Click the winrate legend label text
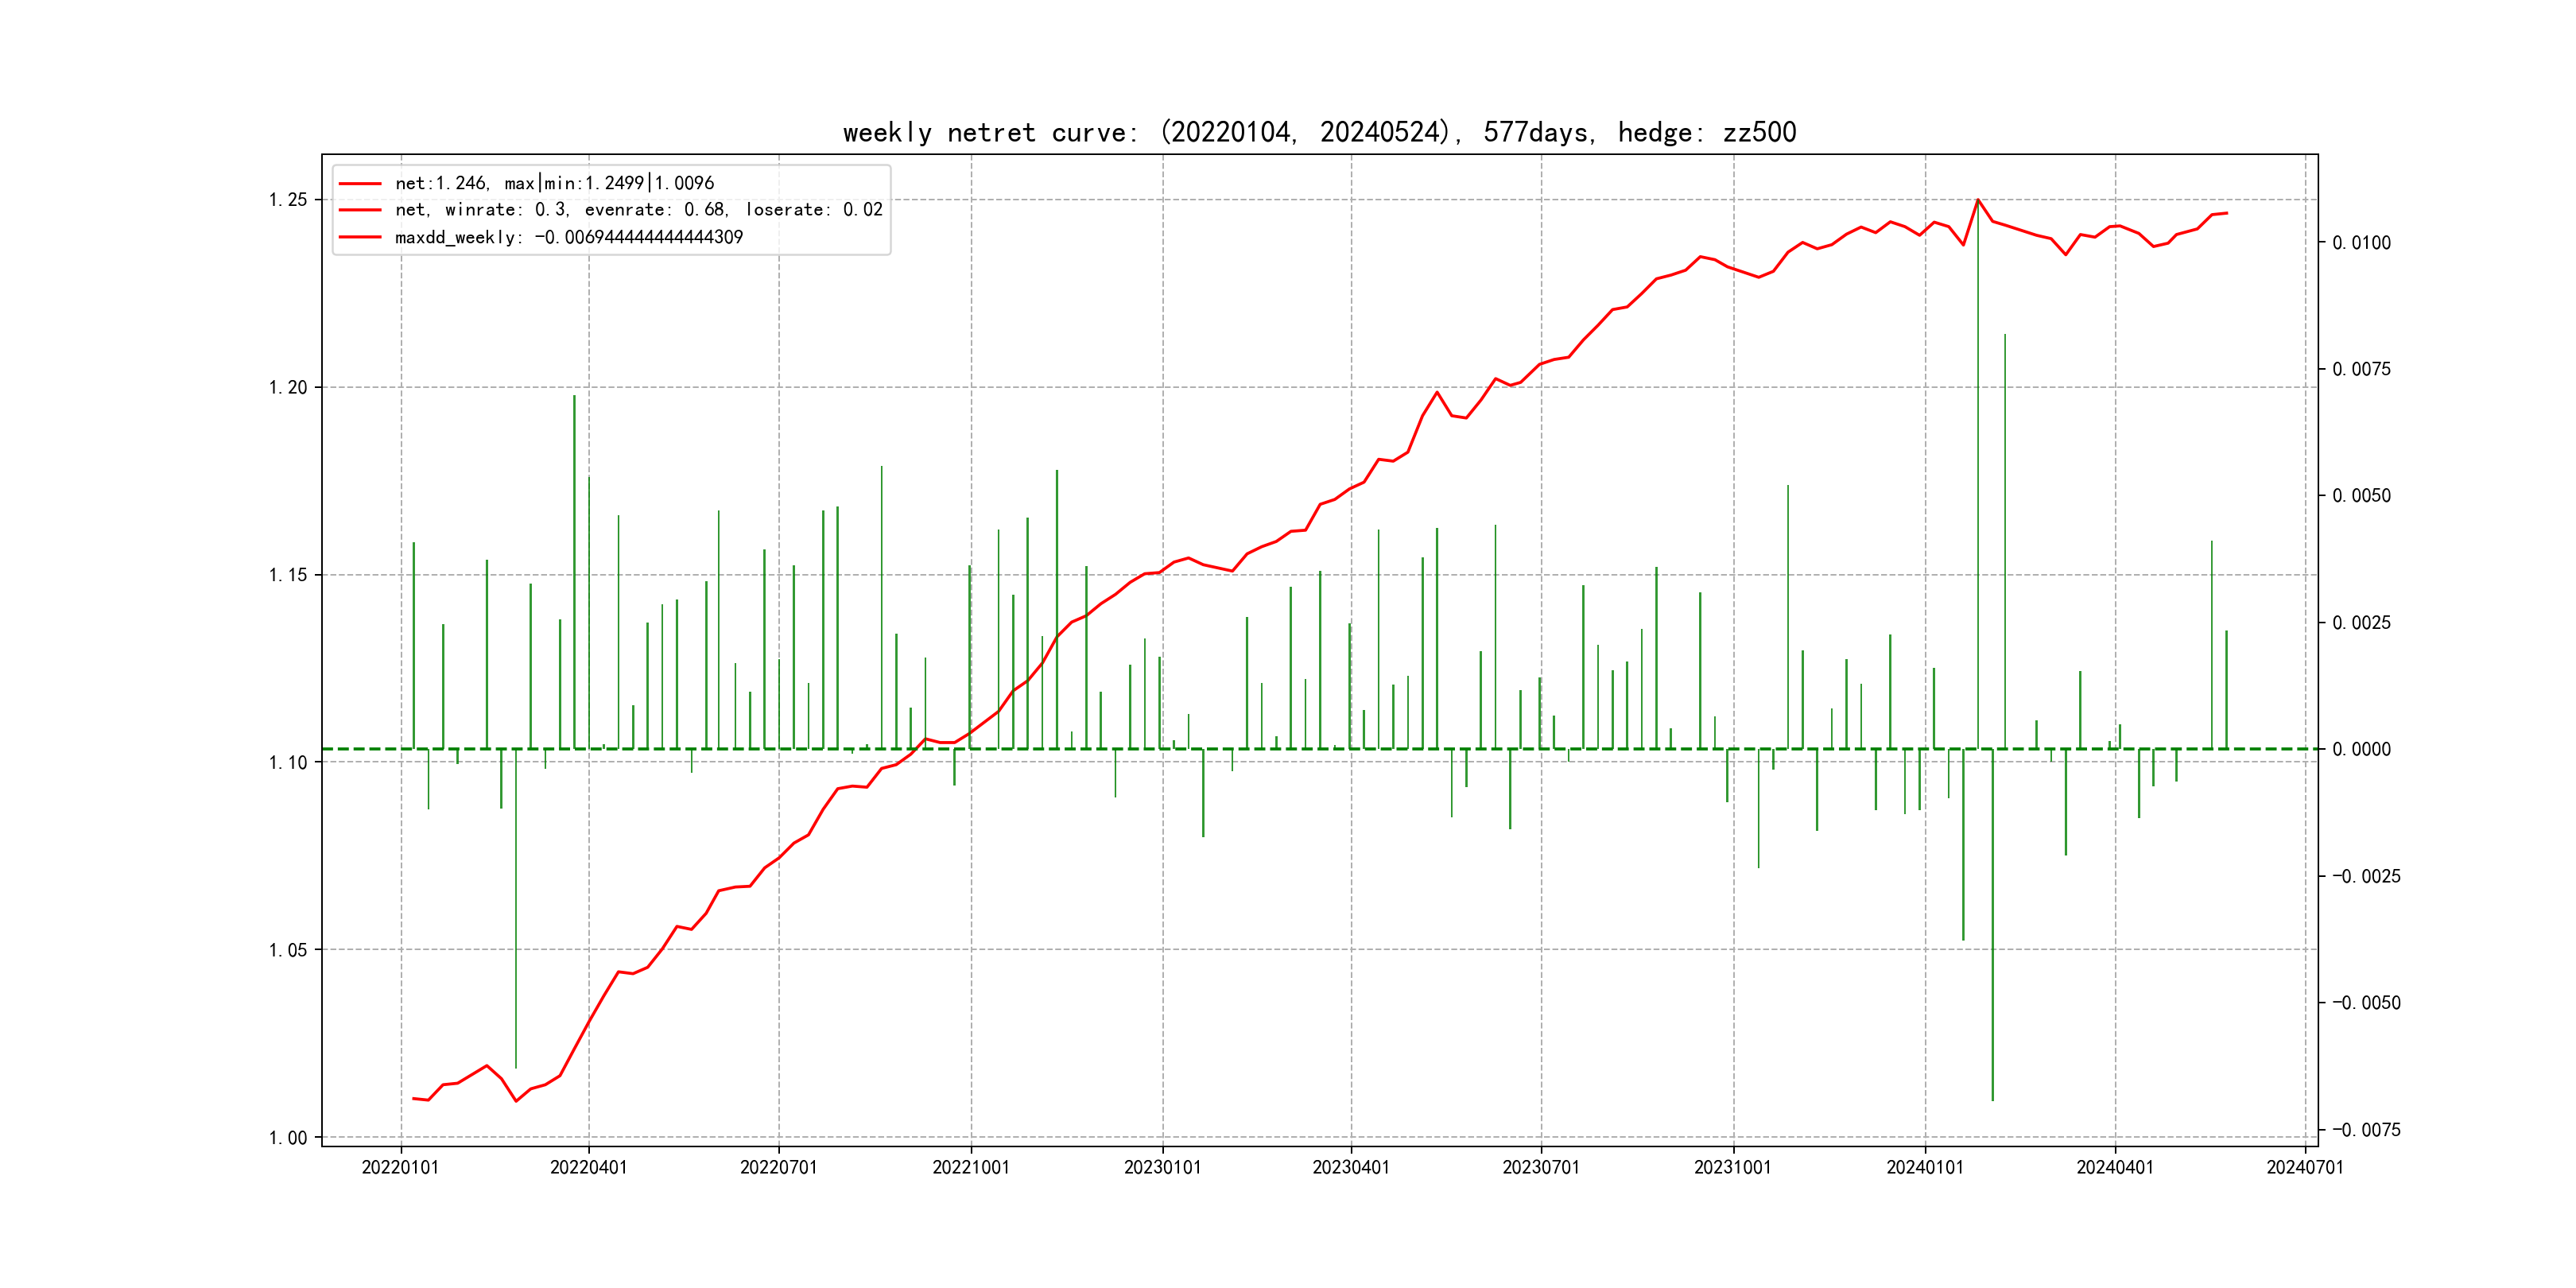Screen dimensions: 2576x1288 pyautogui.click(x=638, y=210)
